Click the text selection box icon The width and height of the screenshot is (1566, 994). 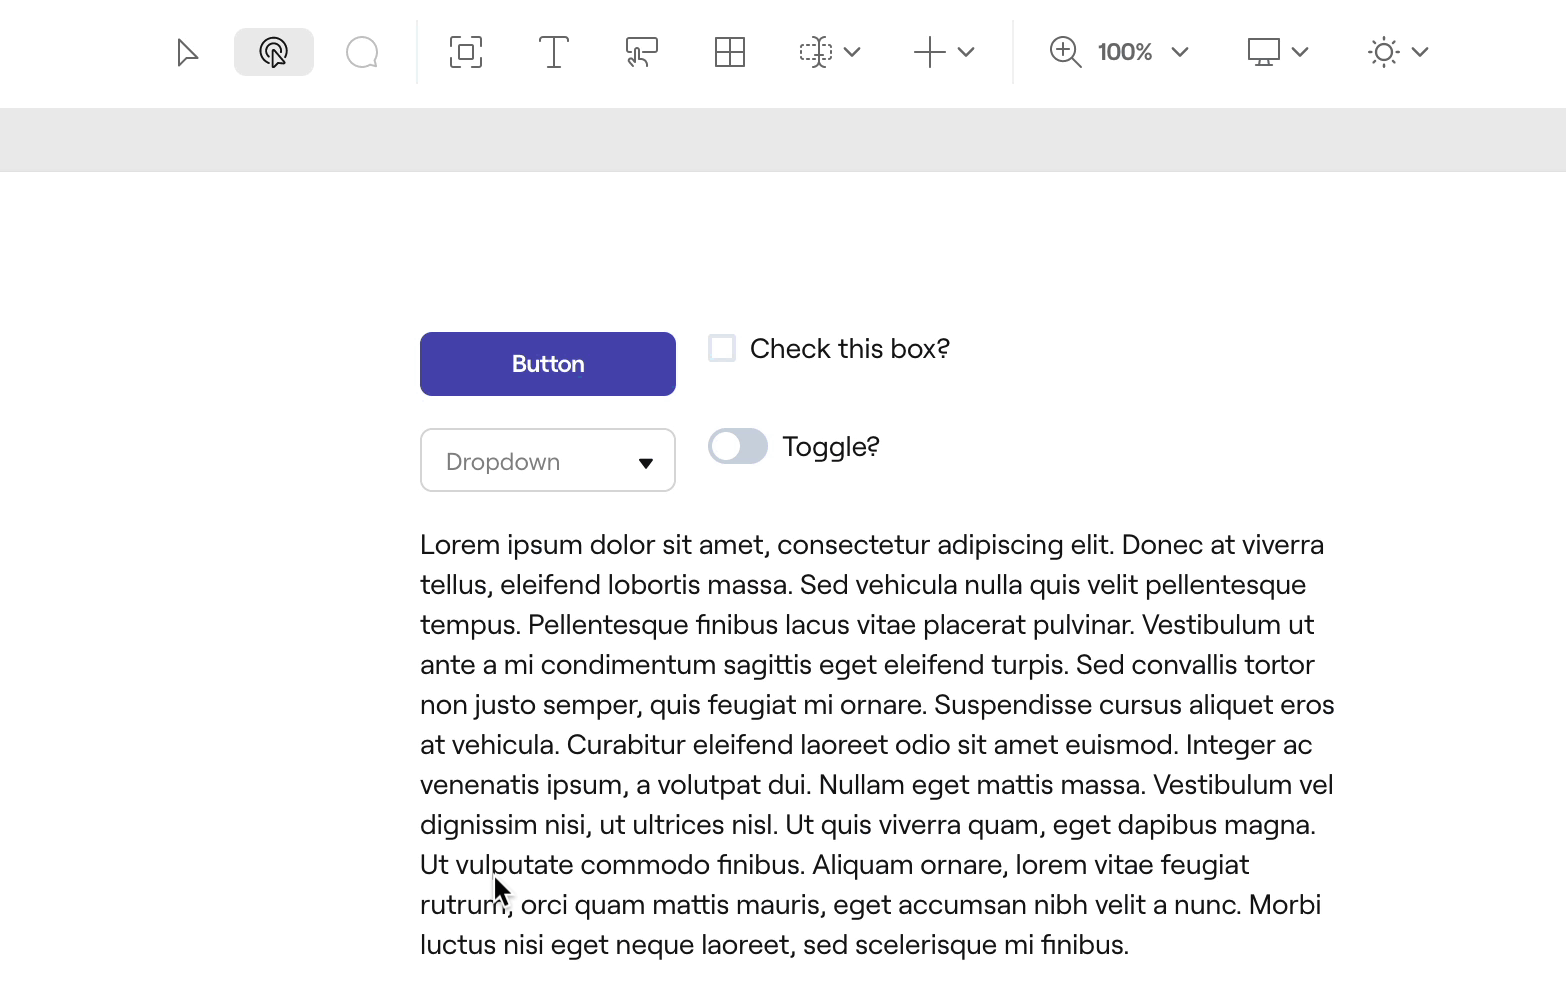(816, 52)
